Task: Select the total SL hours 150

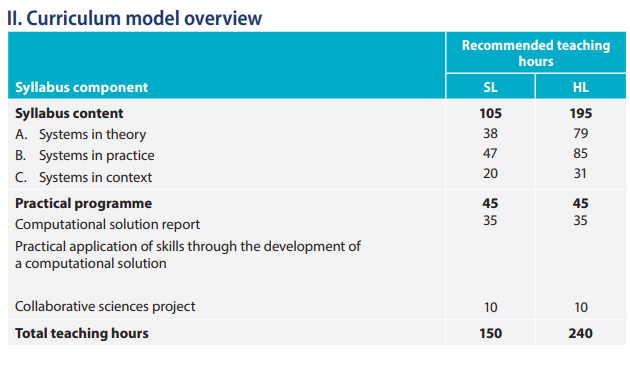Action: click(490, 333)
